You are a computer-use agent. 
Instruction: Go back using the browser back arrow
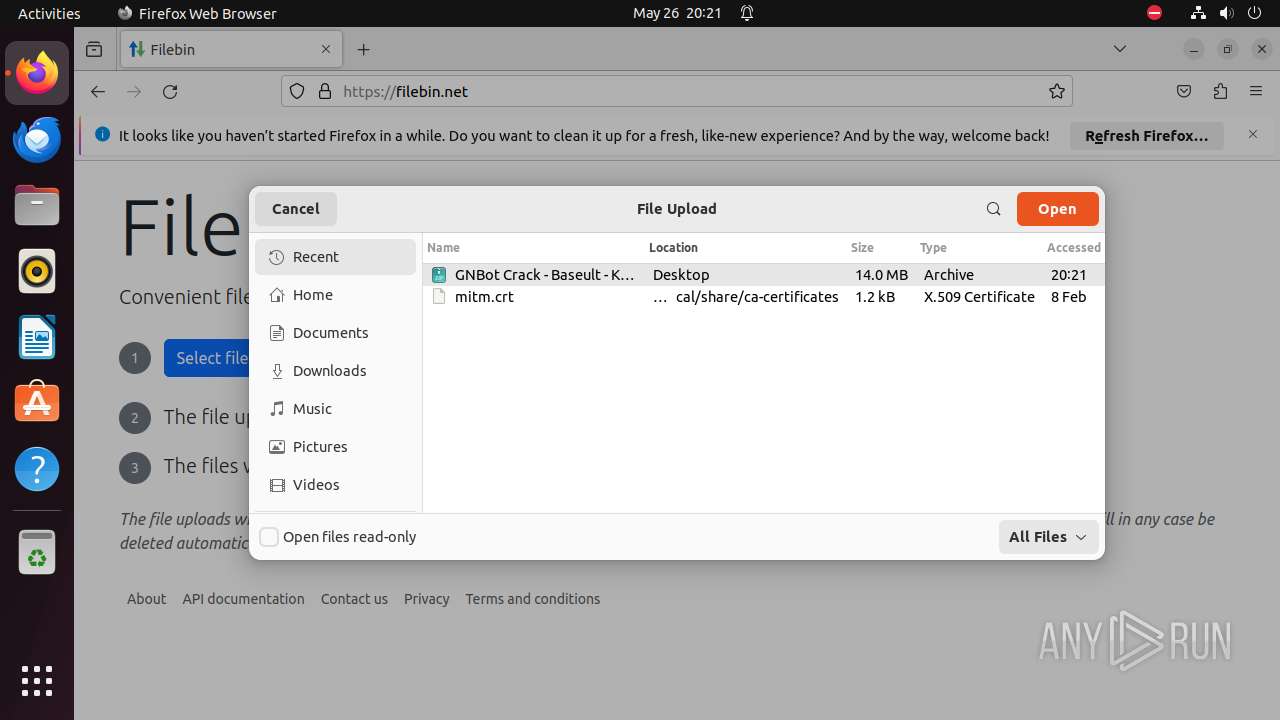[98, 91]
